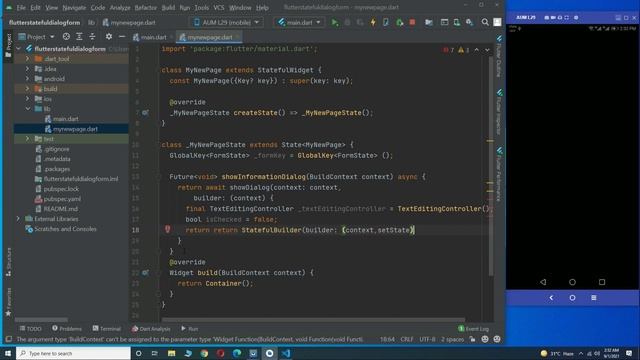This screenshot has height=360, width=640.
Task: Click the Windows taskbar search box
Action: [x=73, y=353]
